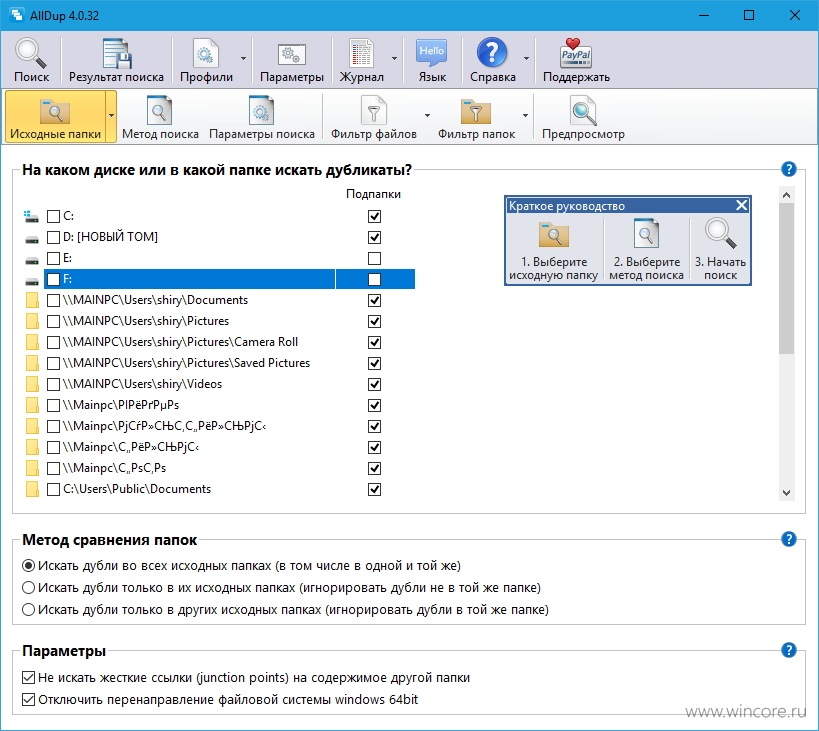
Task: Click the folder list scrollbar thumb
Action: 786,278
